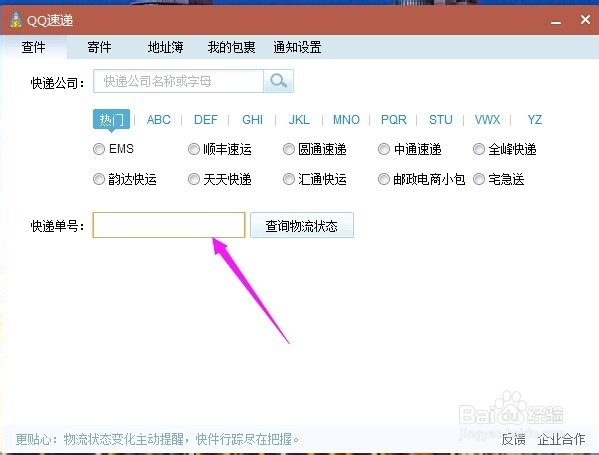Choose the 宅急送 option
Image resolution: width=599 pixels, height=455 pixels.
(479, 179)
